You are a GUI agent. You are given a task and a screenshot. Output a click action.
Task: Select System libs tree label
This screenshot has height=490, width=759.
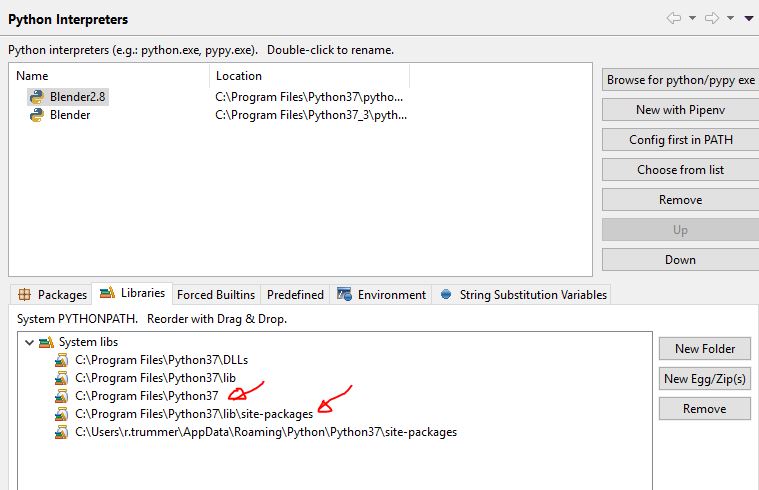point(89,342)
